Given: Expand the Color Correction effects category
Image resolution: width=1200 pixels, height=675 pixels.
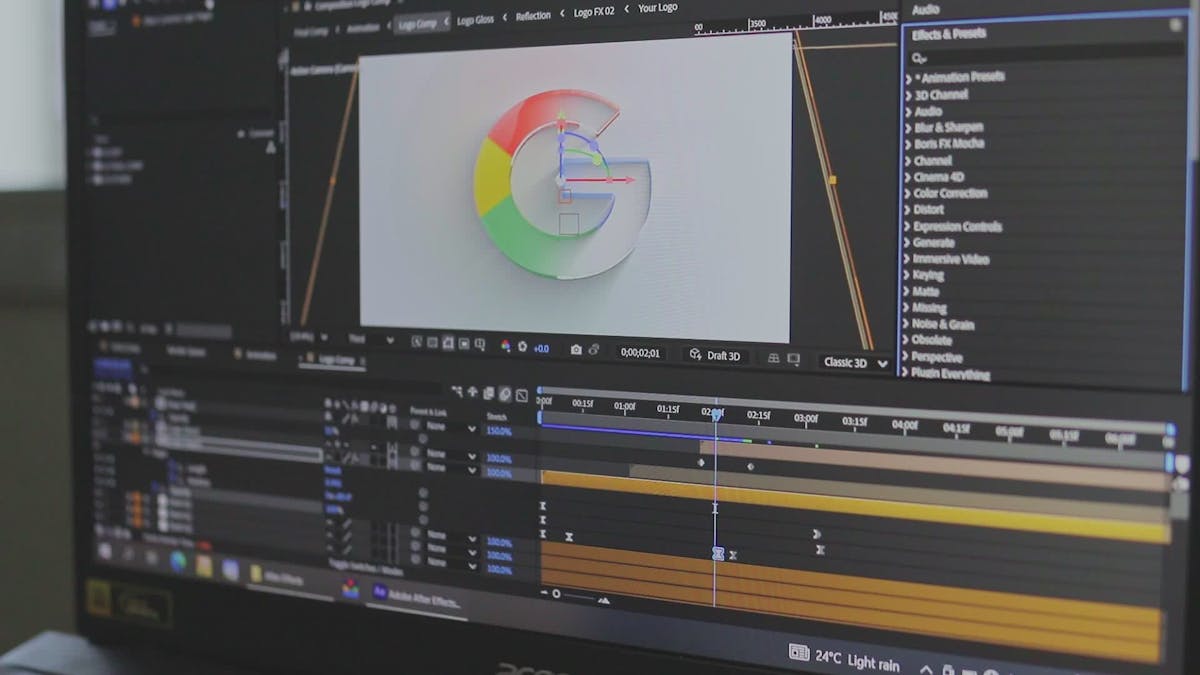Looking at the screenshot, I should [x=949, y=193].
